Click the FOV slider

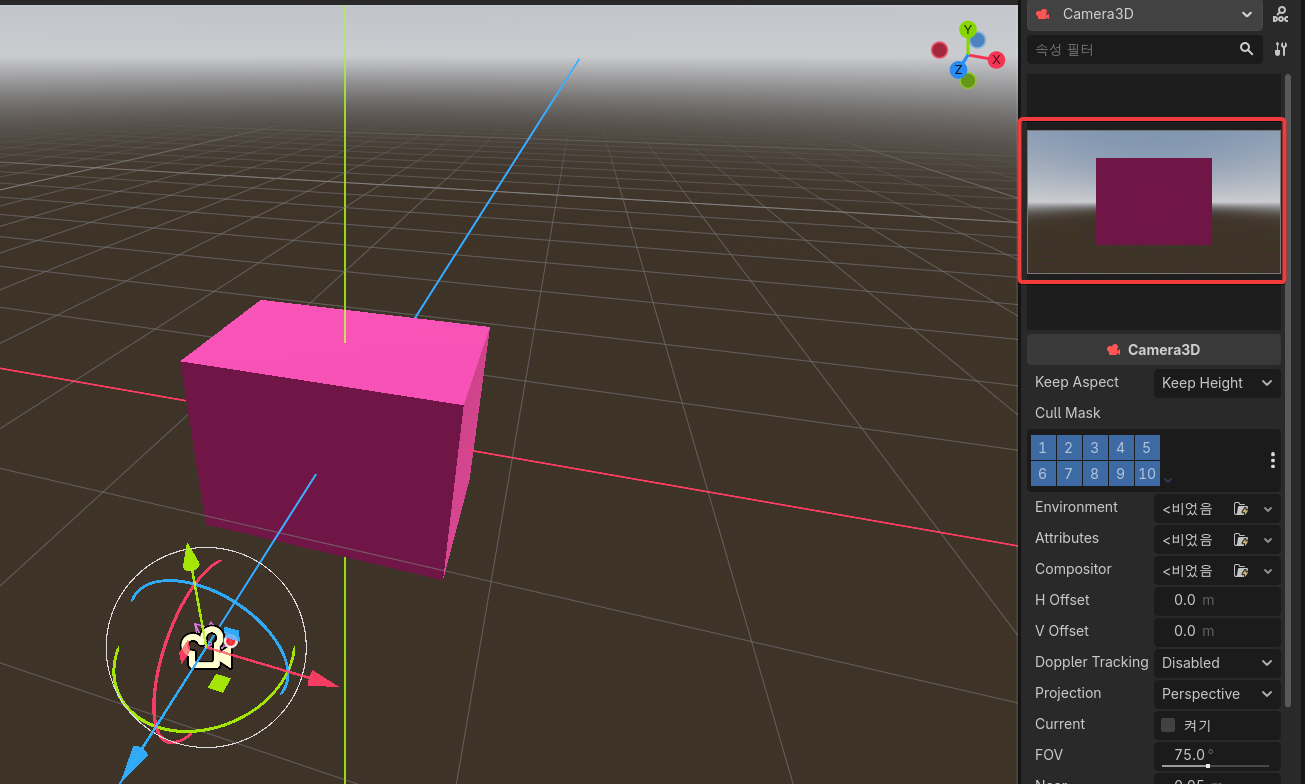[x=1215, y=766]
